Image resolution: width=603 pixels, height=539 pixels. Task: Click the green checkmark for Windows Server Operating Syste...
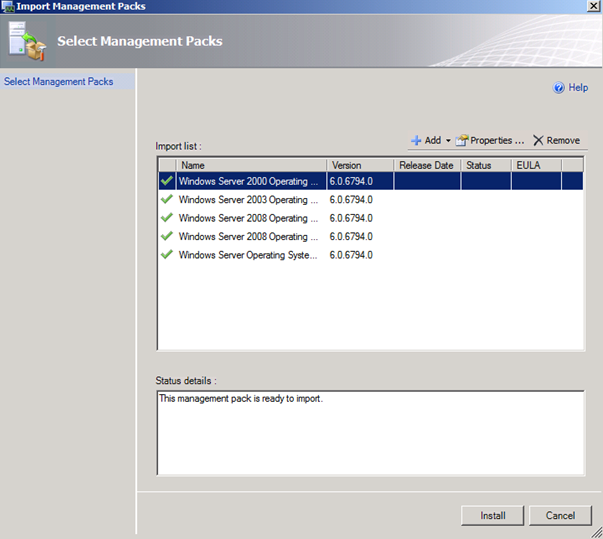tap(167, 255)
